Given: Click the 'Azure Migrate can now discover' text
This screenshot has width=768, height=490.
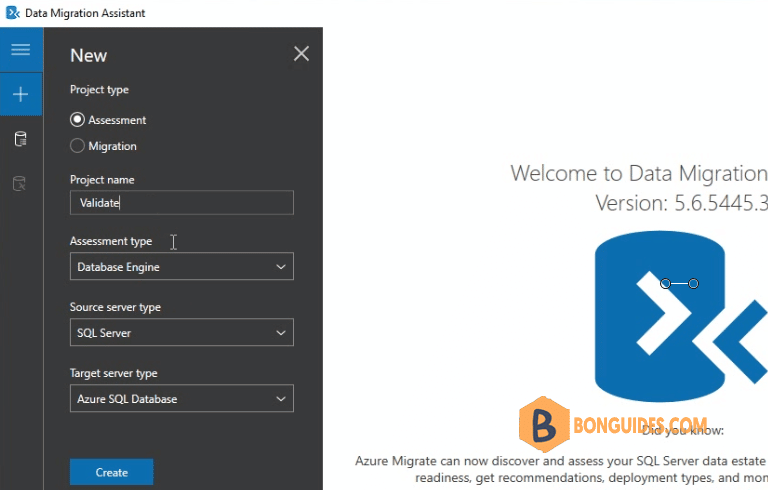Looking at the screenshot, I should tap(560, 461).
